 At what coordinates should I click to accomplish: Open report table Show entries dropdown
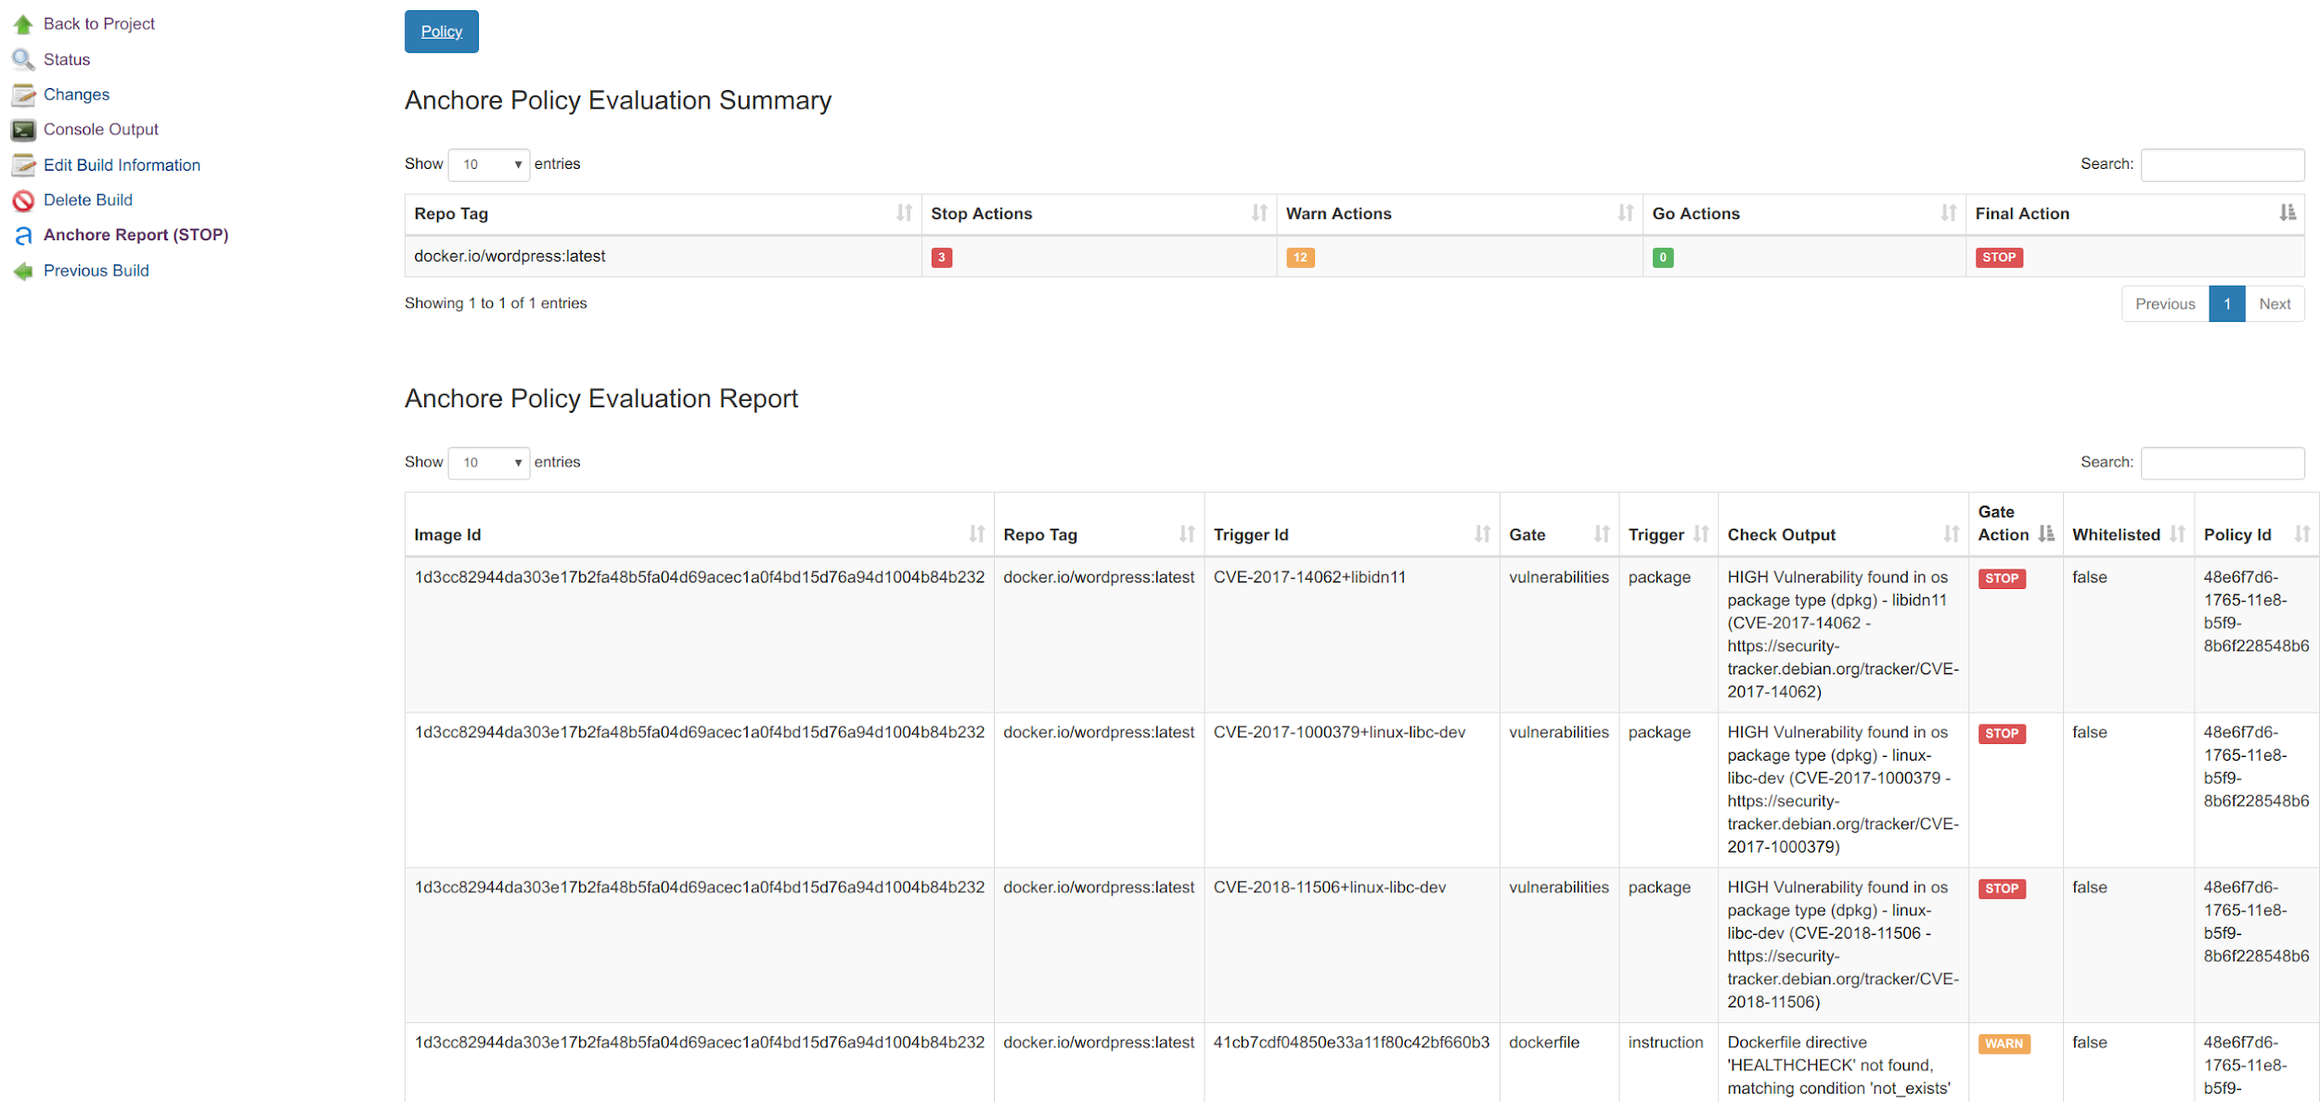489,462
